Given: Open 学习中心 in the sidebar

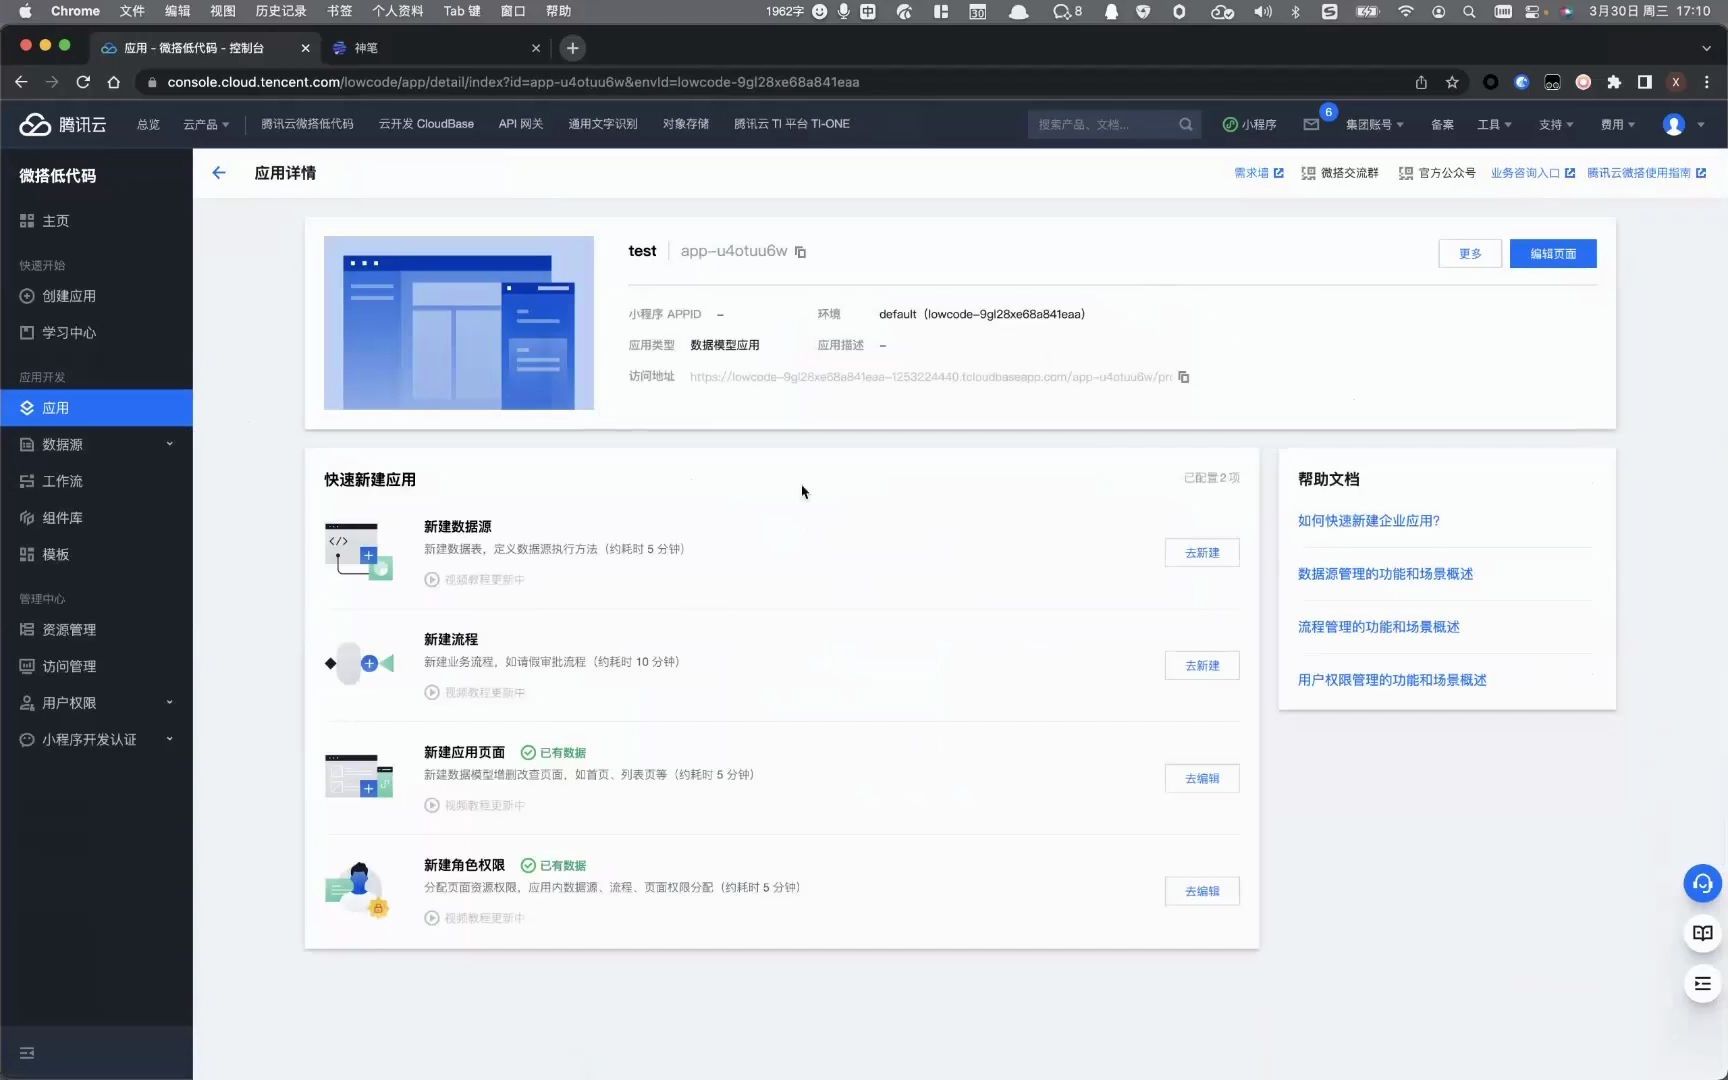Looking at the screenshot, I should (x=96, y=333).
